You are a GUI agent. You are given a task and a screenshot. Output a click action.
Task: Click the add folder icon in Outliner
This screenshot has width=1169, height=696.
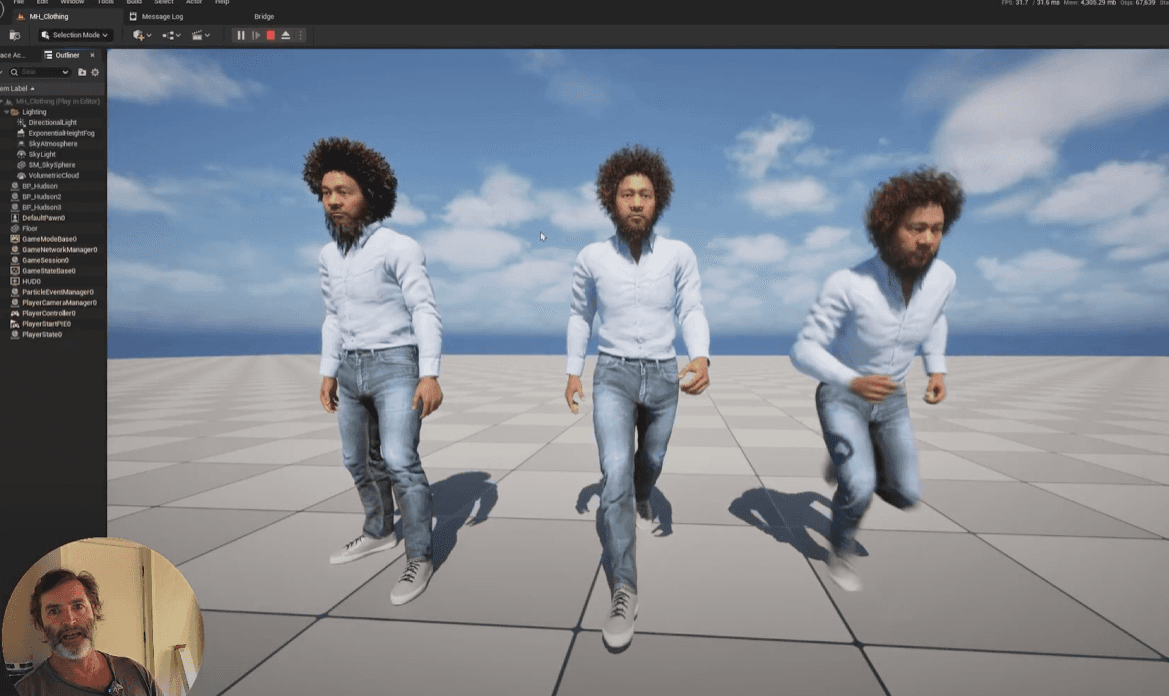point(82,72)
